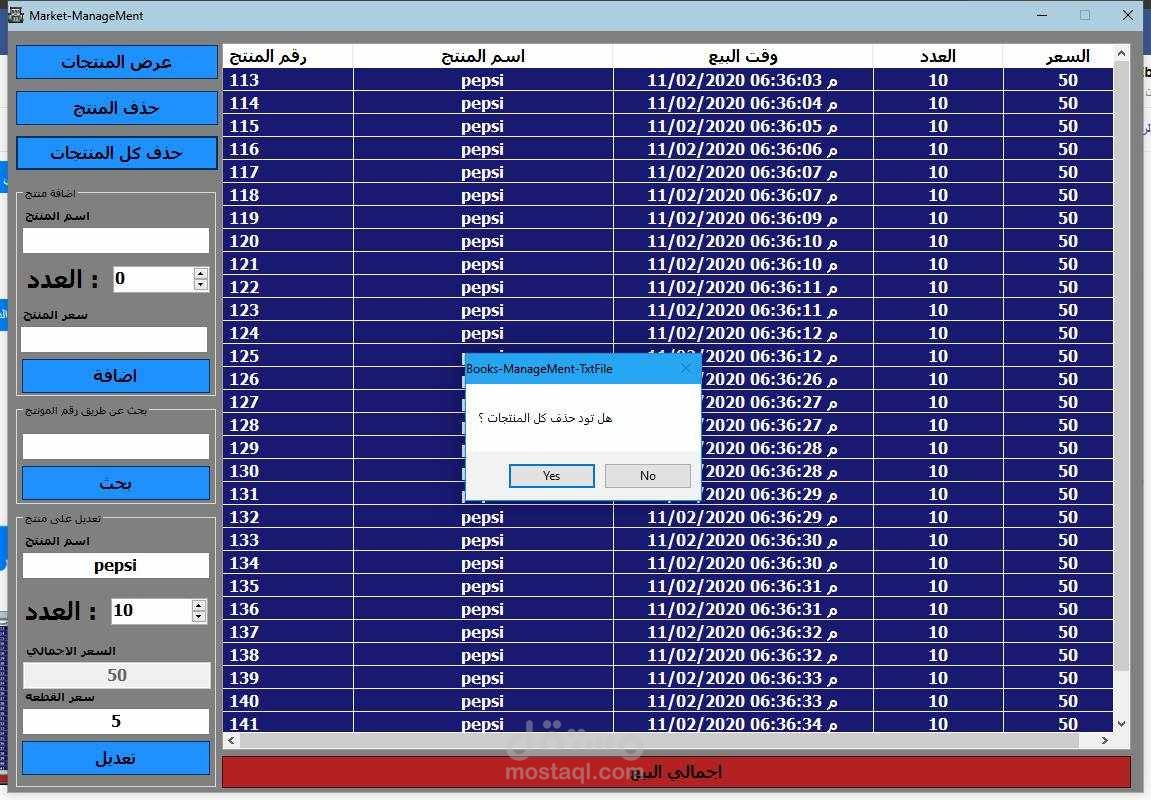Decrease the add-product quantity with the down arrow

click(201, 285)
